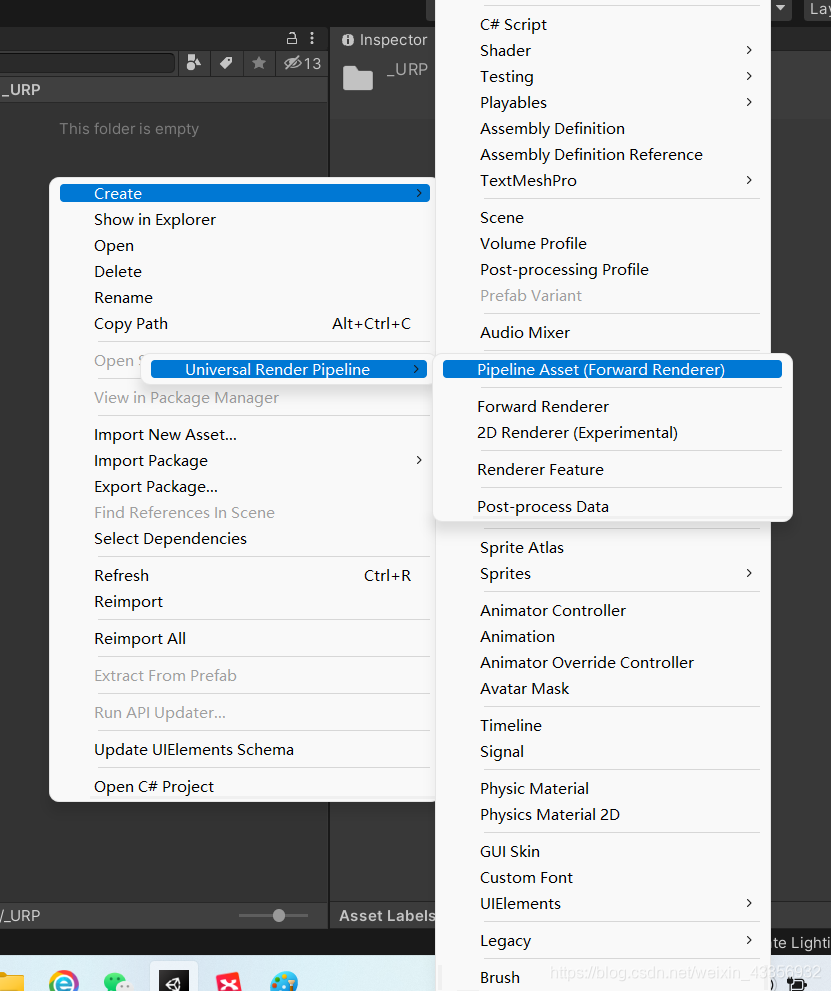Expand the UIElements submenu

[604, 904]
